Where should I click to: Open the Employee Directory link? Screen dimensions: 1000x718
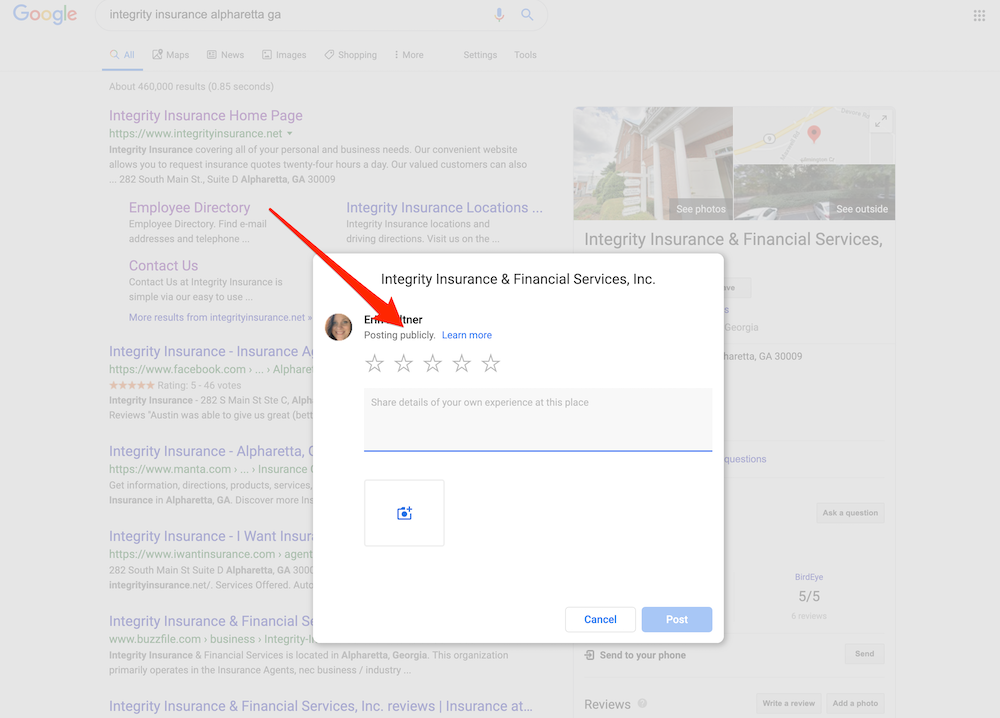189,207
